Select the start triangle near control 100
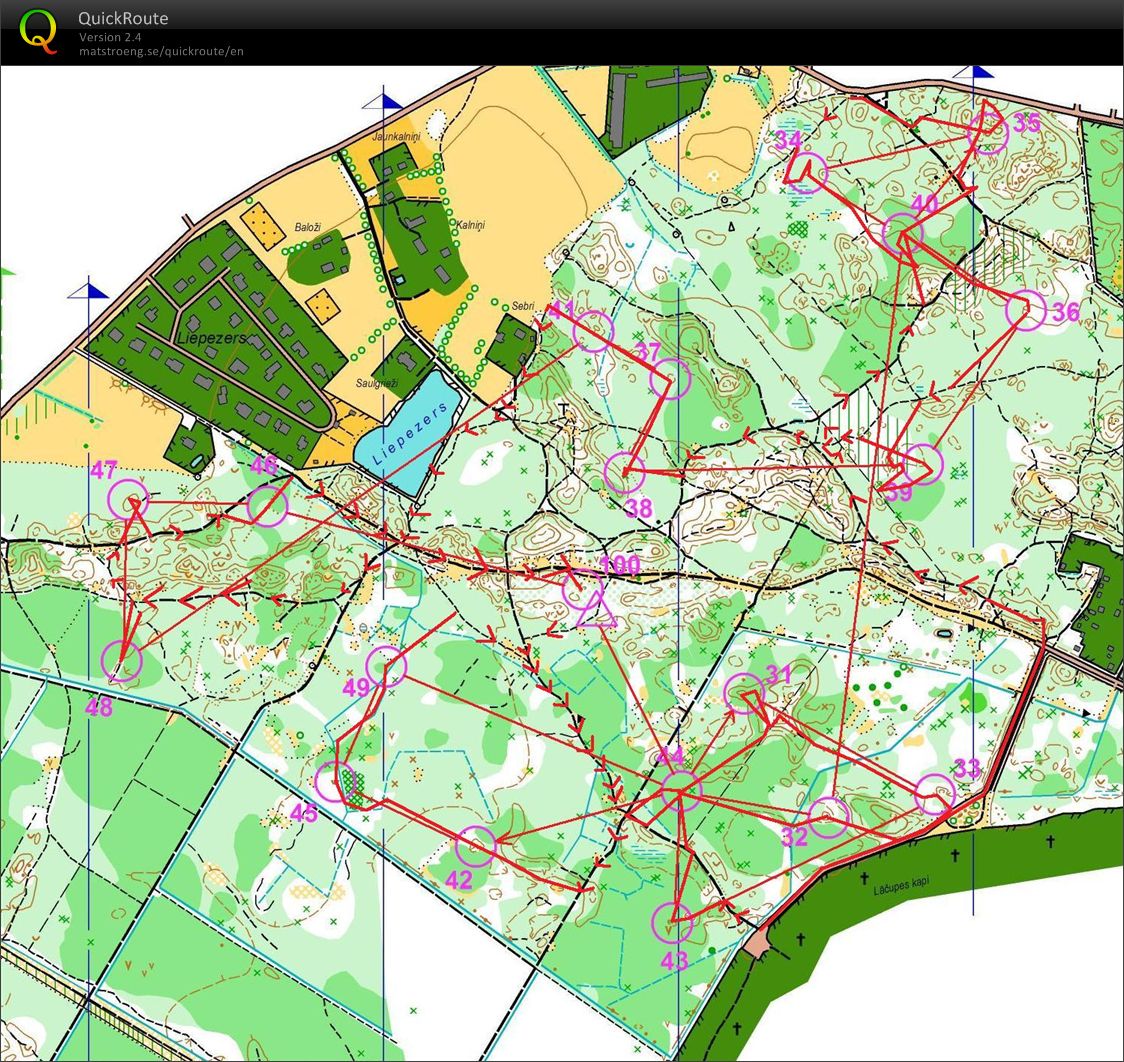The width and height of the screenshot is (1124, 1062). coord(596,610)
